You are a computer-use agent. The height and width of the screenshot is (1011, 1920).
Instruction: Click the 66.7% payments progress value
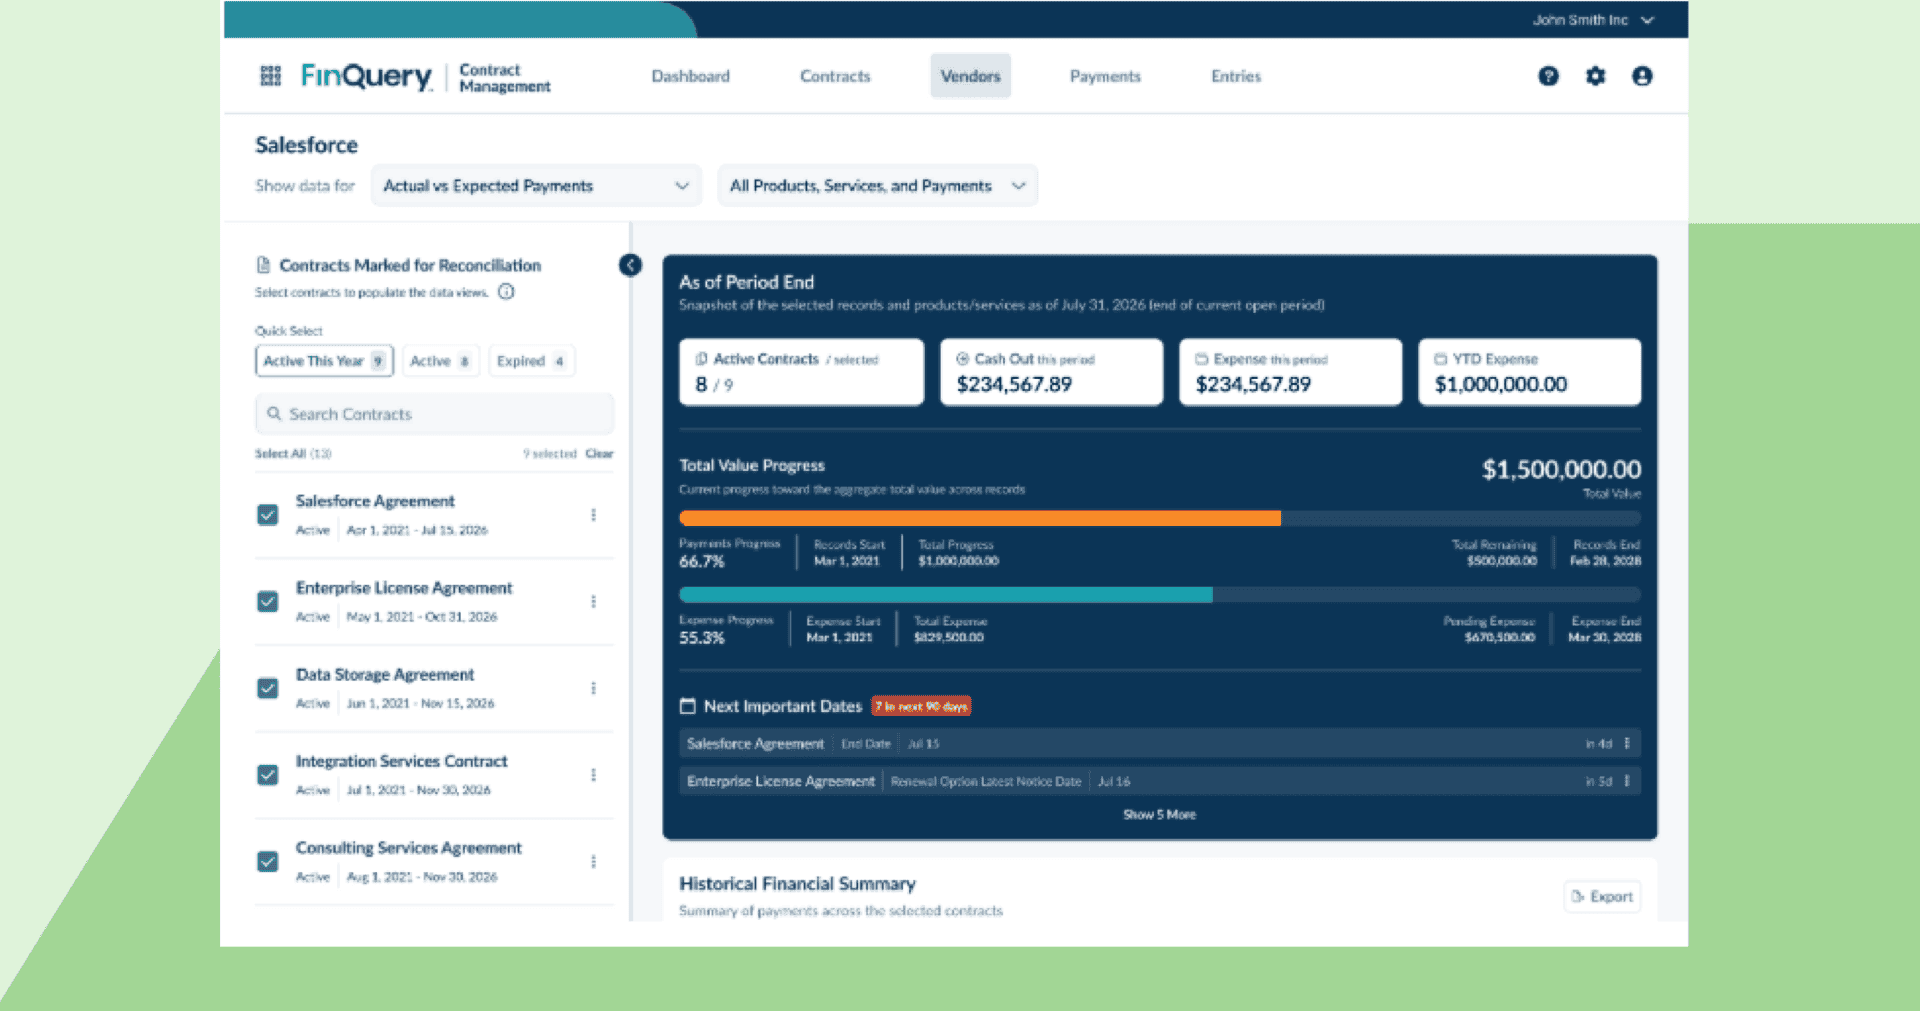coord(702,562)
